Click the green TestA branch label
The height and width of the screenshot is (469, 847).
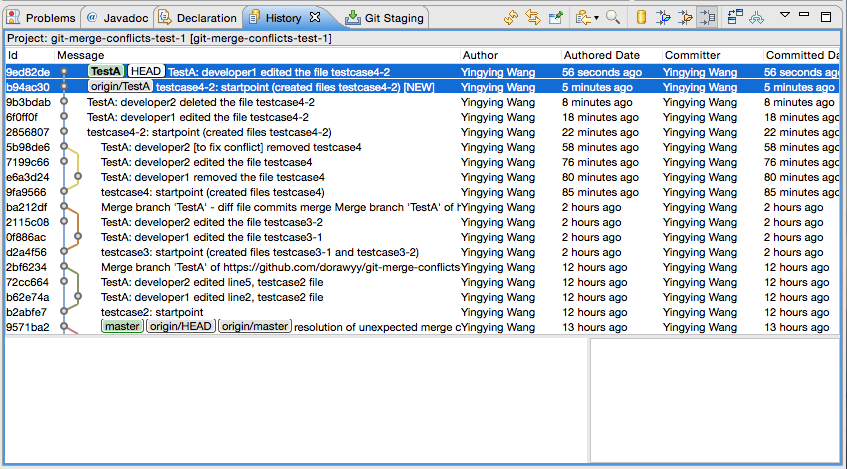coord(106,71)
